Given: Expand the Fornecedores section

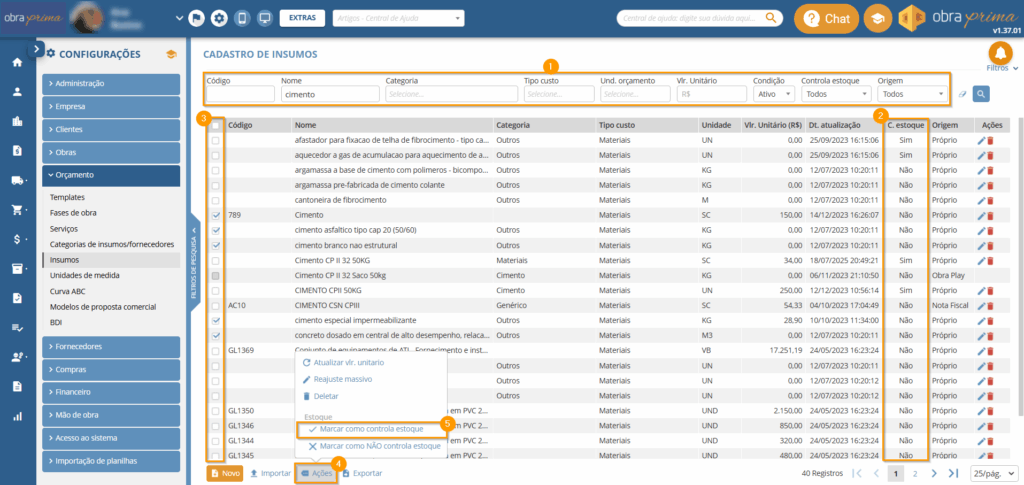Looking at the screenshot, I should point(111,347).
